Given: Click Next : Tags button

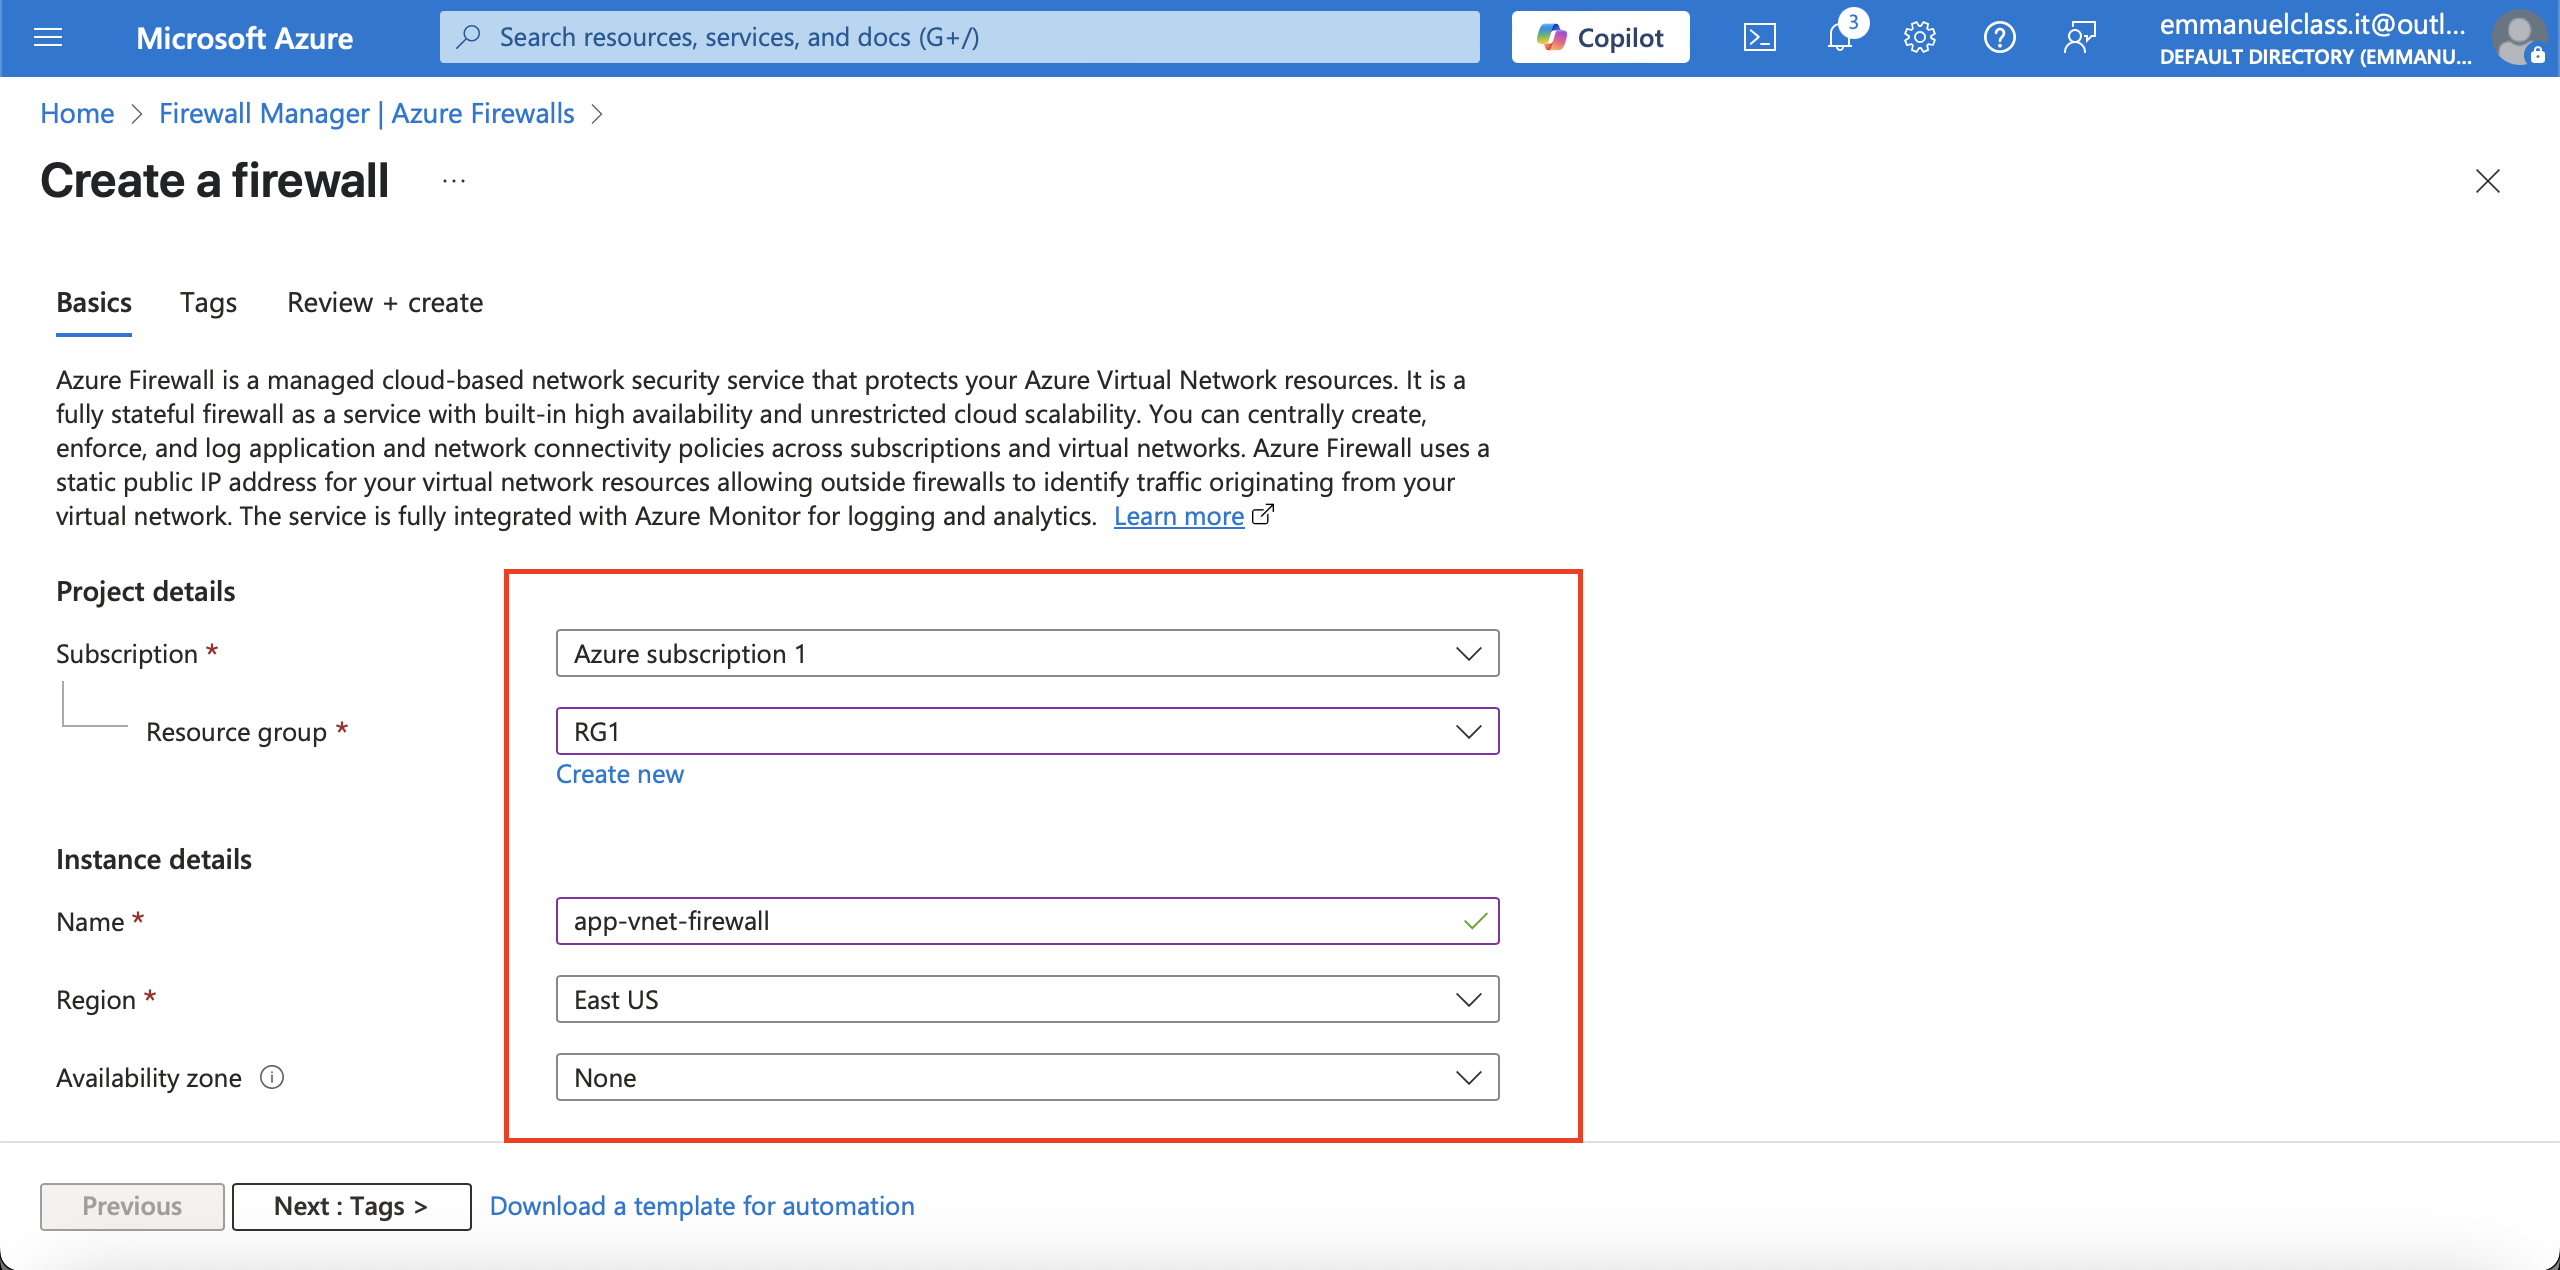Looking at the screenshot, I should [x=351, y=1206].
